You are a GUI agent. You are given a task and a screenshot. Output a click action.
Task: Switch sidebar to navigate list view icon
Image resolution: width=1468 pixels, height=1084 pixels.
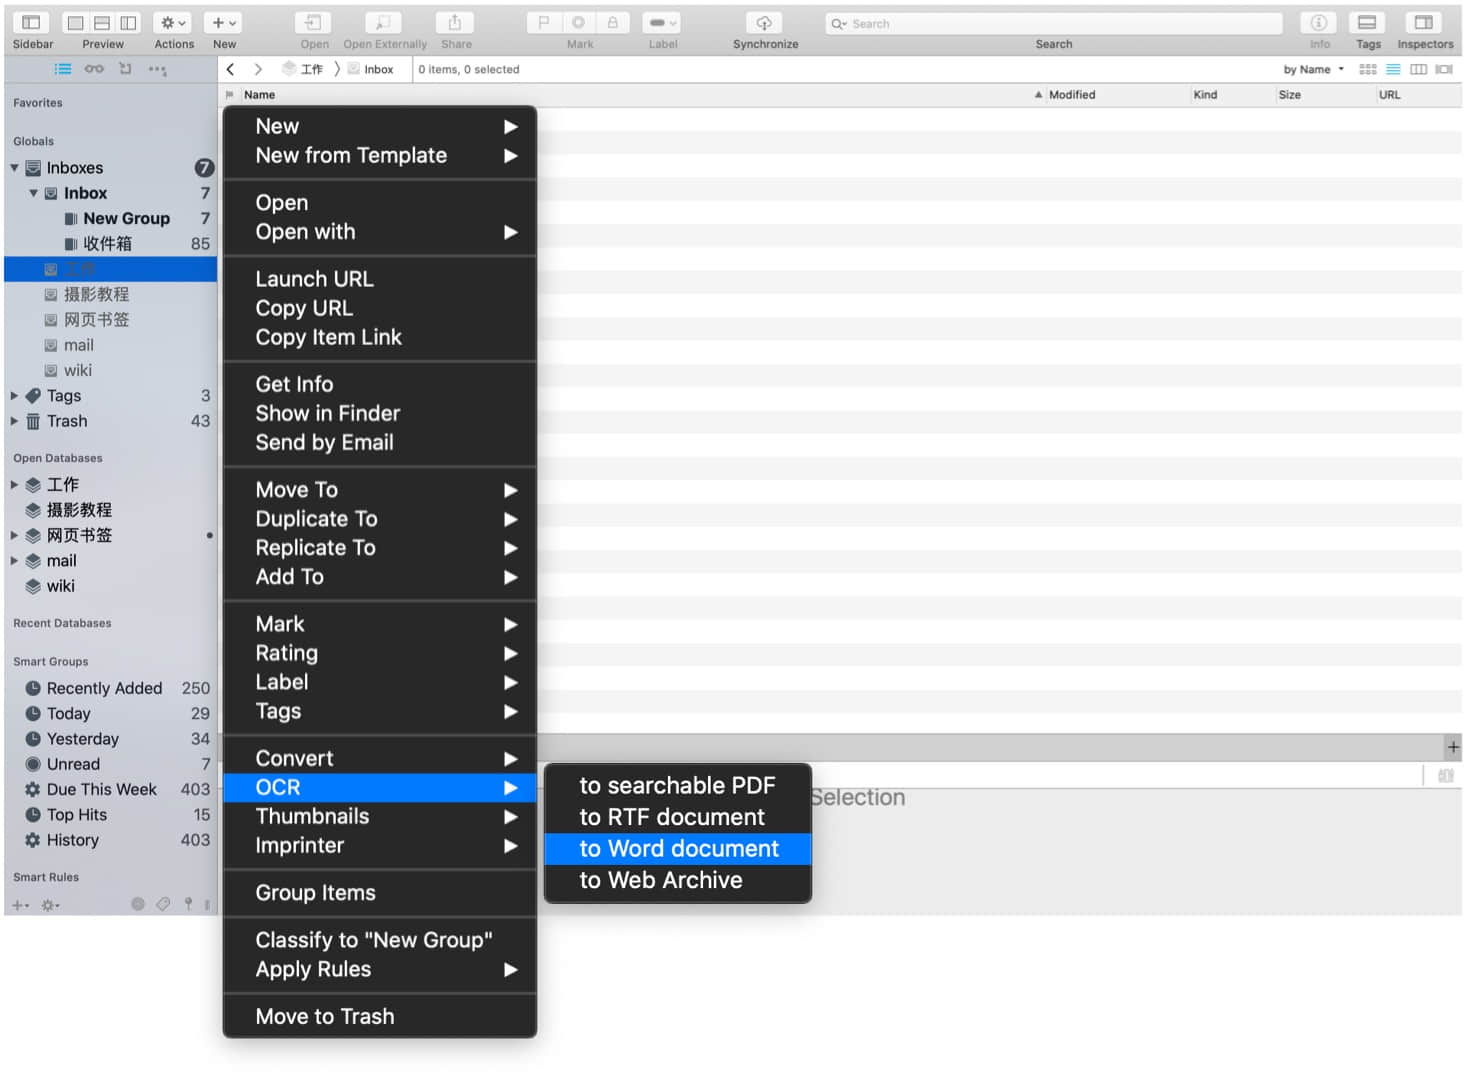click(x=63, y=69)
